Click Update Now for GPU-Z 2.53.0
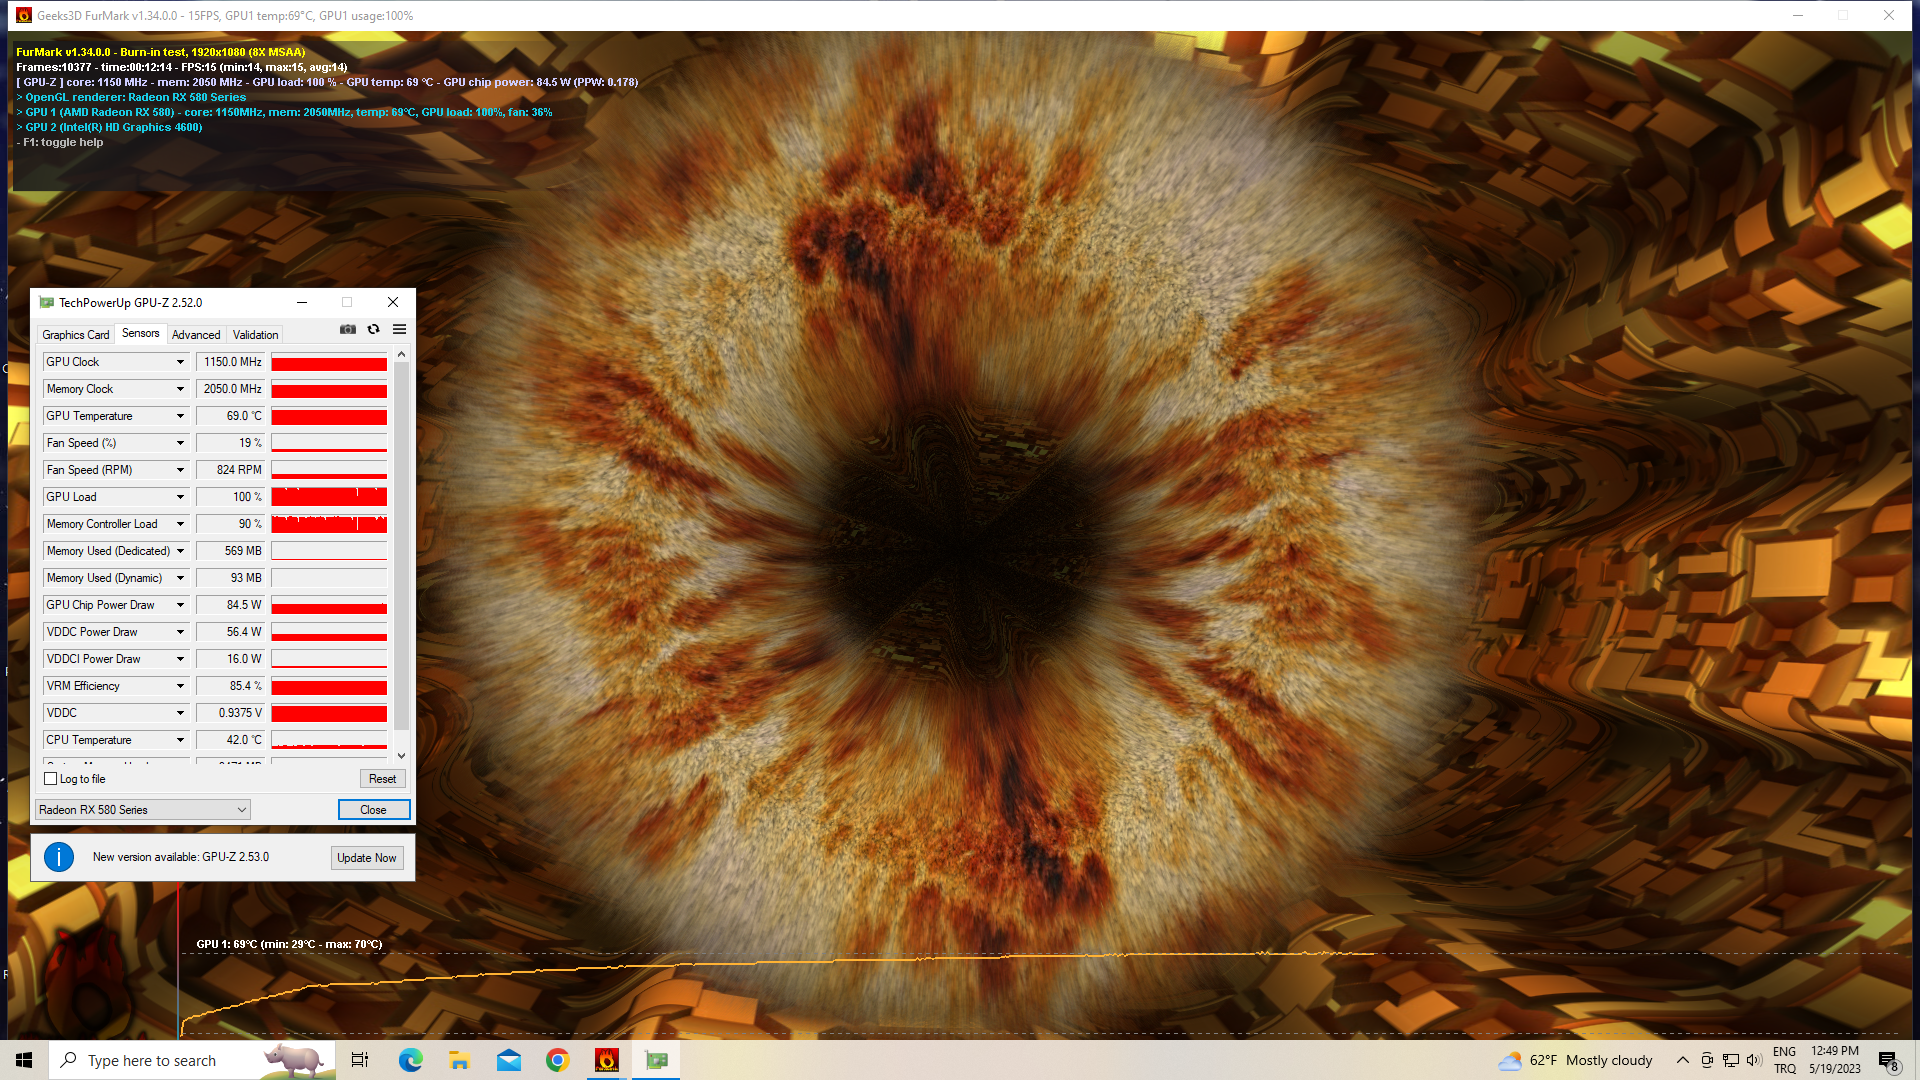Screen dimensions: 1920x1080 [367, 858]
